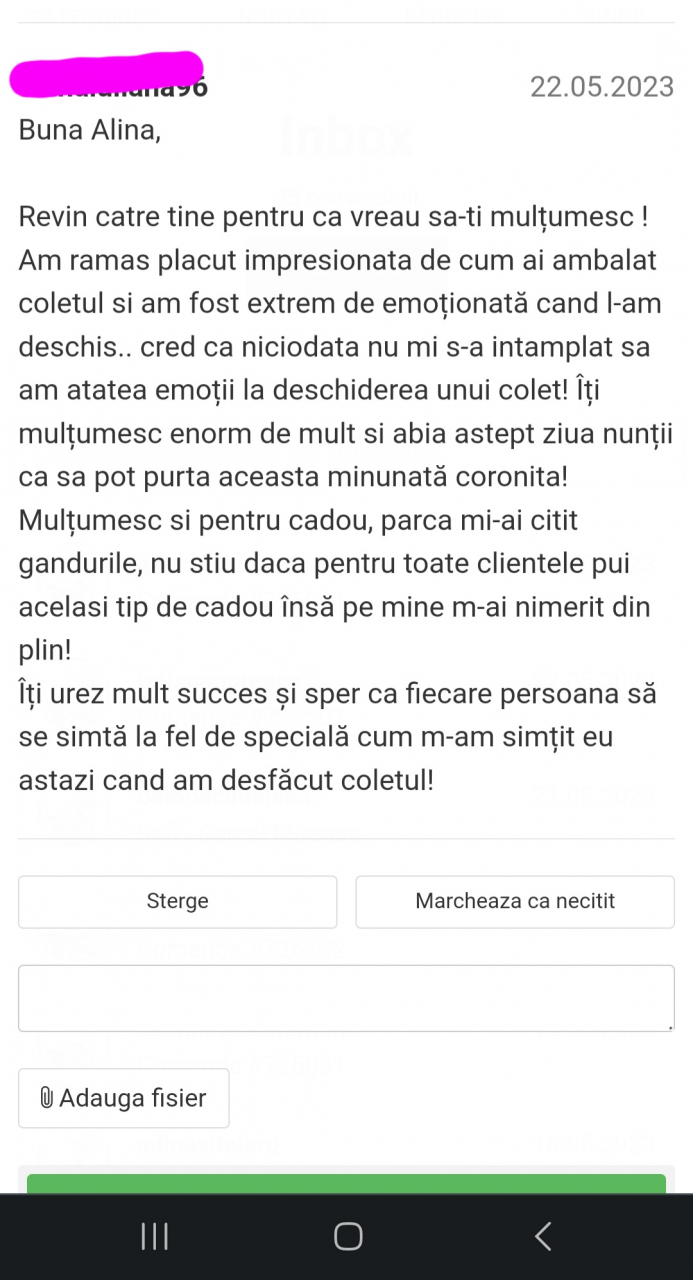Tap the line starting 'Mulțumesc si pentru cadou'
Image resolution: width=693 pixels, height=1280 pixels.
[298, 520]
